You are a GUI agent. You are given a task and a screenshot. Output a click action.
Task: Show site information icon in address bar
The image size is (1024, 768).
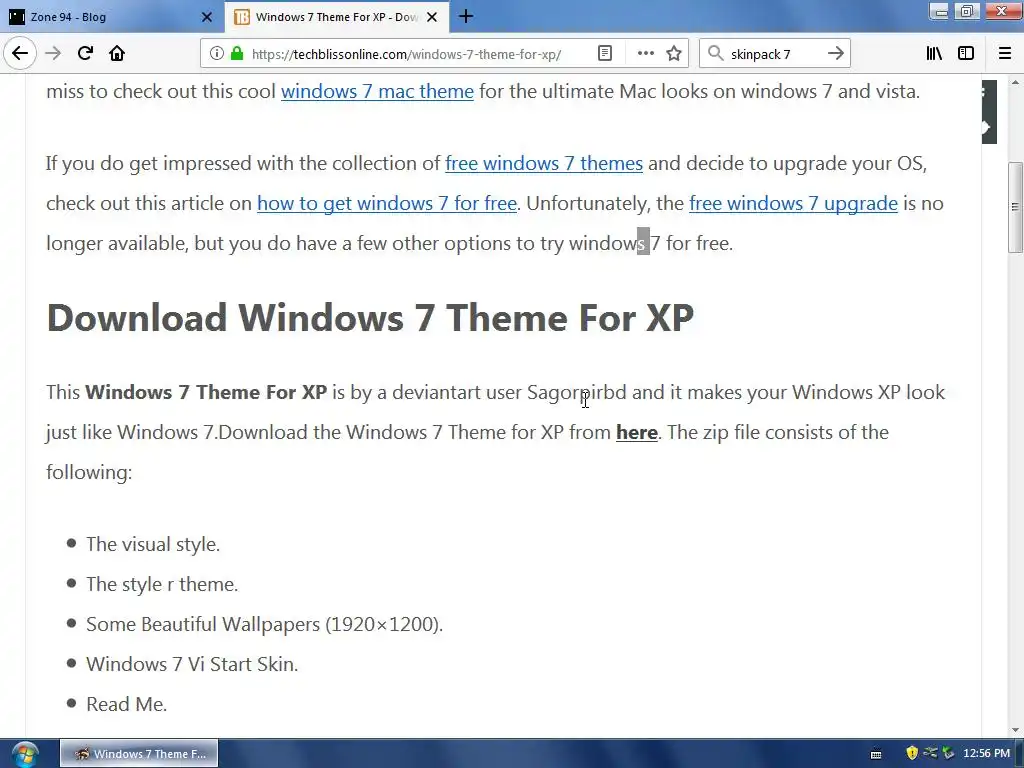point(216,54)
